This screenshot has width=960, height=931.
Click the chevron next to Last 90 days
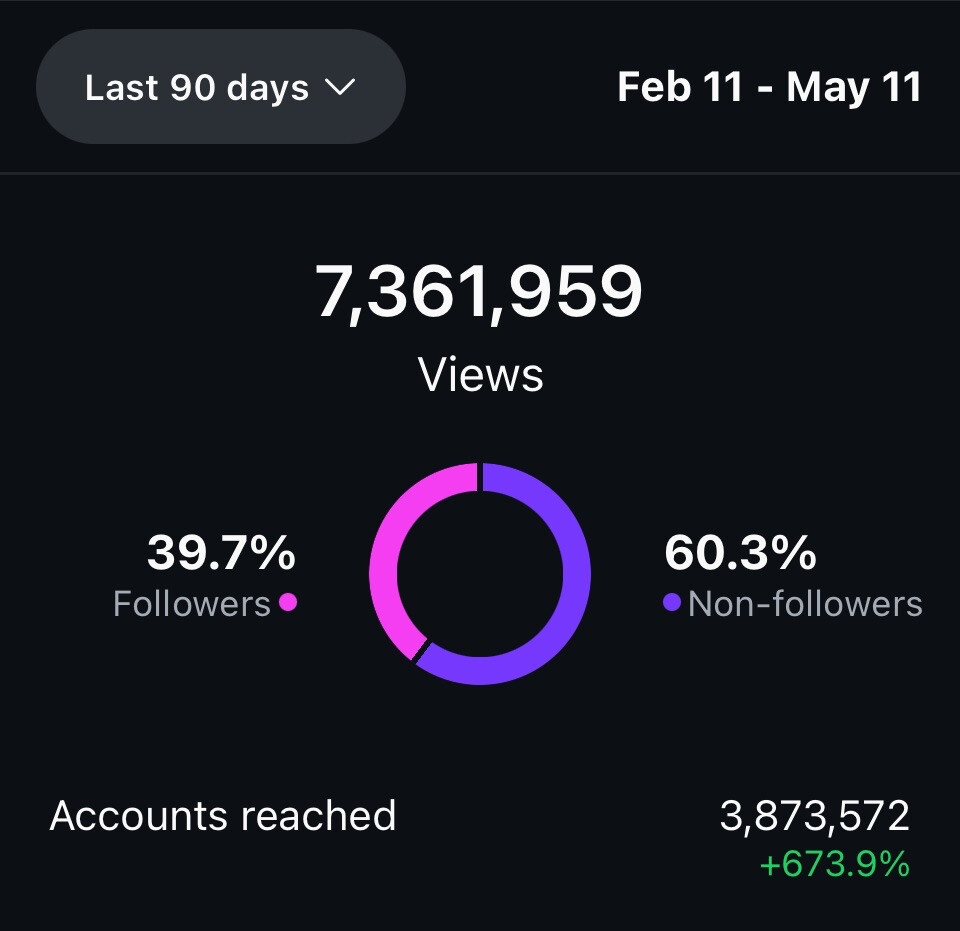pyautogui.click(x=340, y=87)
